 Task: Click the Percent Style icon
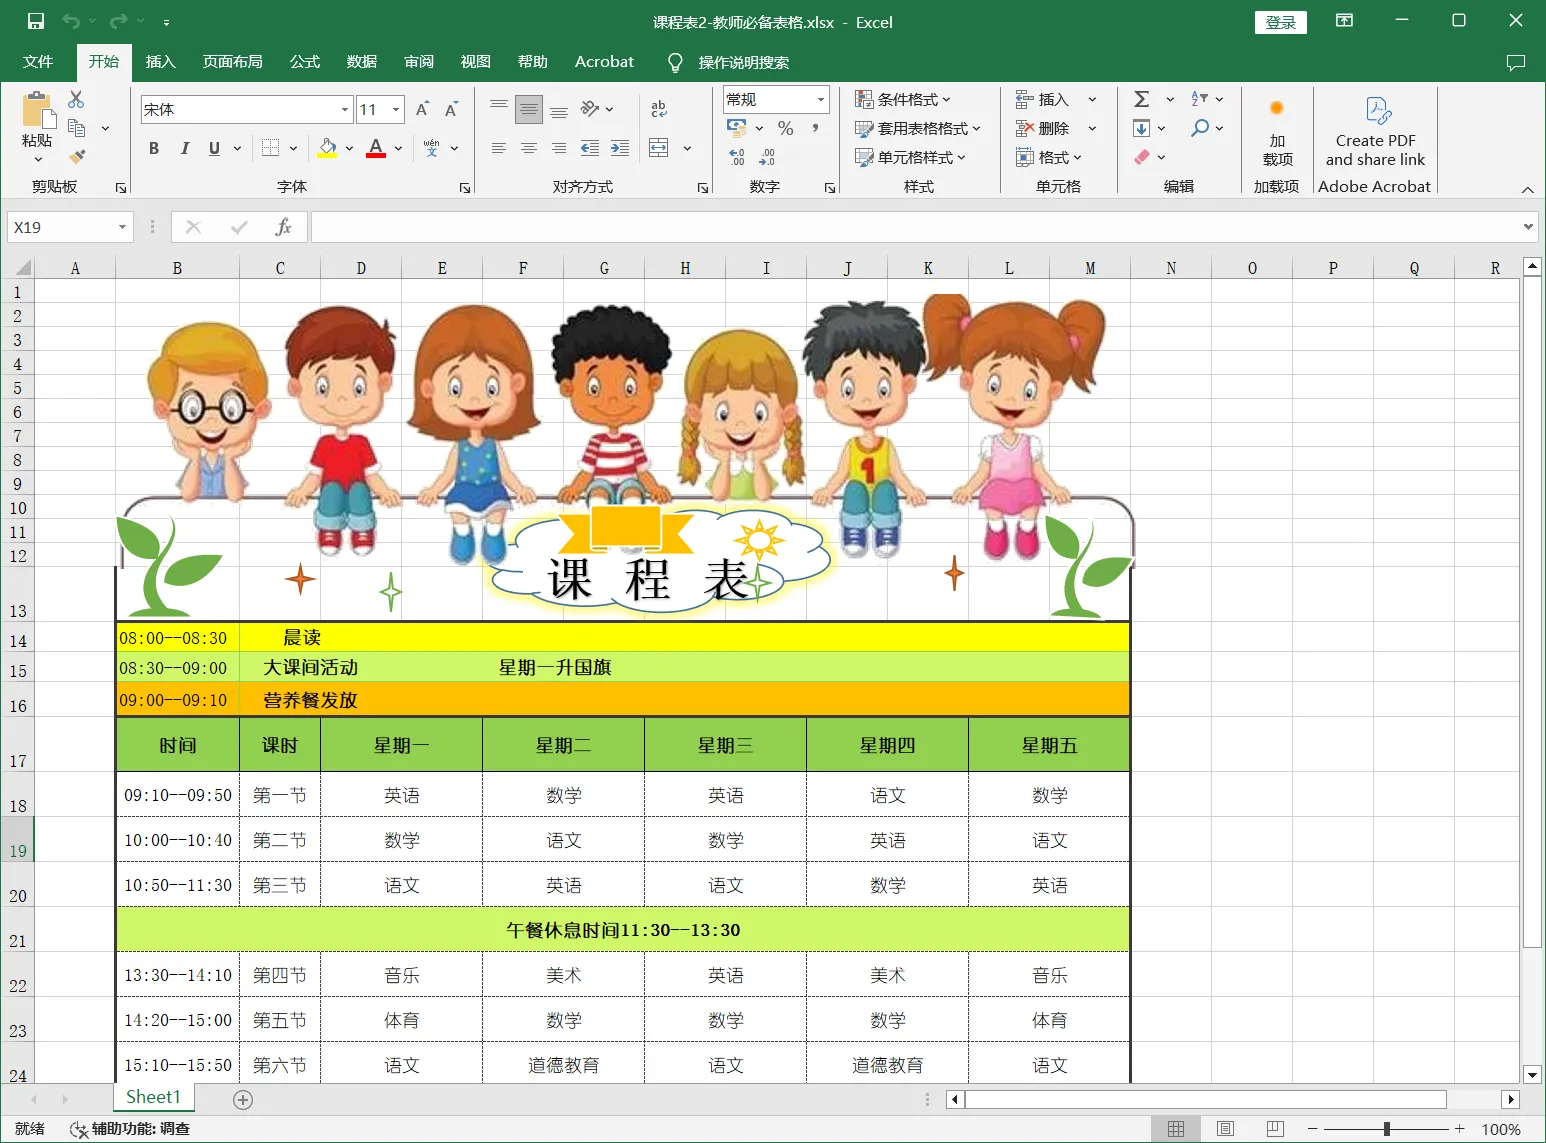(x=786, y=128)
